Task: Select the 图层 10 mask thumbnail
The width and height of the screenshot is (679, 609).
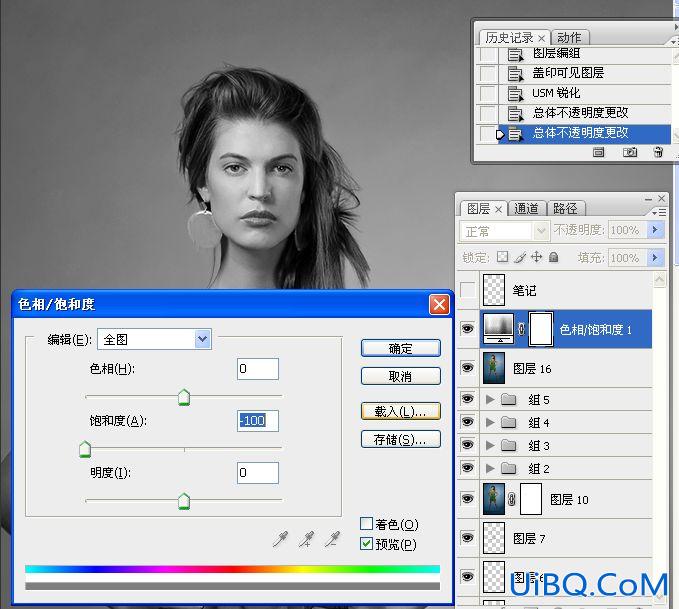Action: point(531,499)
